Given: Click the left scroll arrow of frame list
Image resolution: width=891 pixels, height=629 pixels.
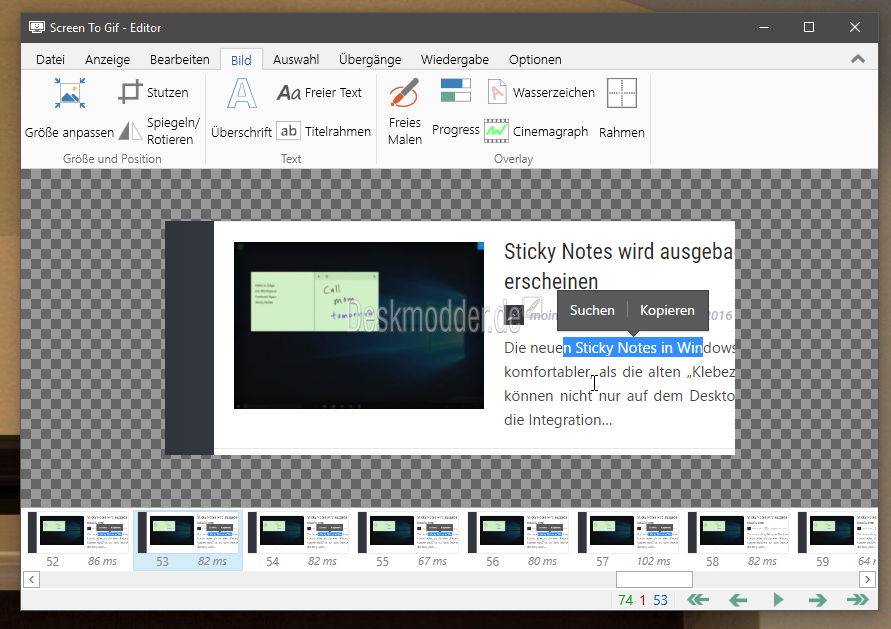Looking at the screenshot, I should tap(32, 580).
